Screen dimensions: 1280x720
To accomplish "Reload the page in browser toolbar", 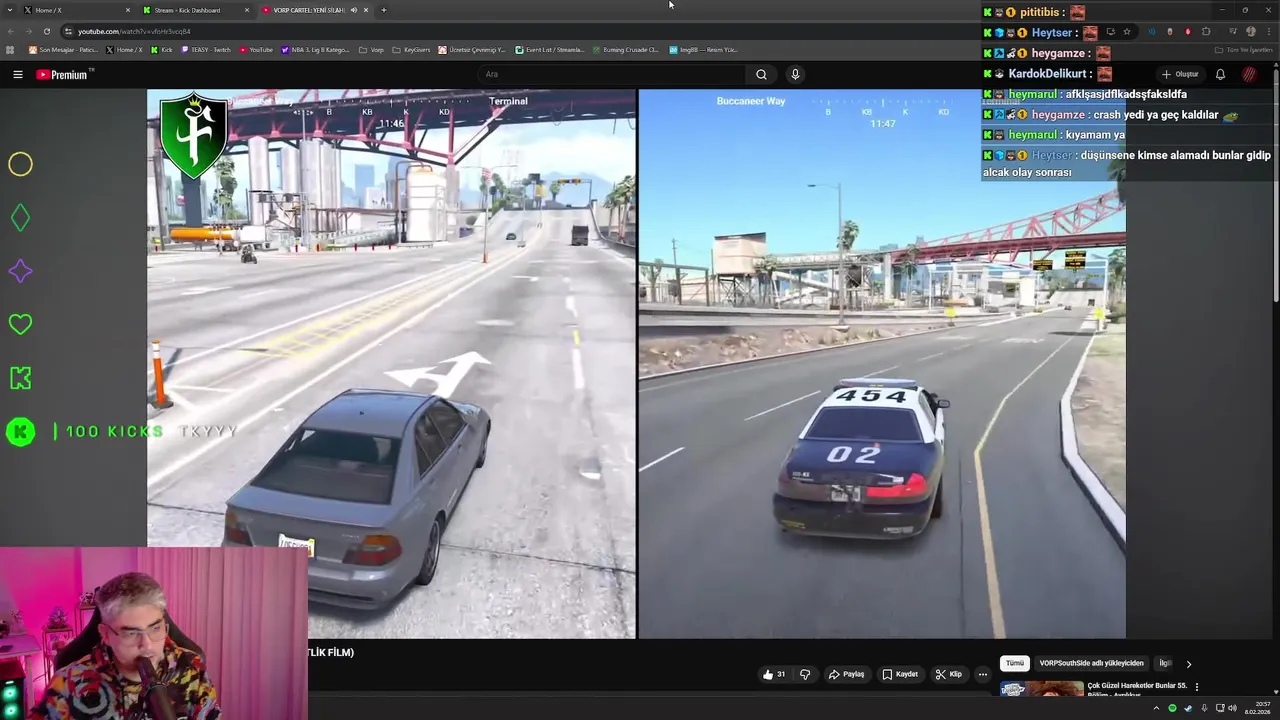I will pos(46,31).
